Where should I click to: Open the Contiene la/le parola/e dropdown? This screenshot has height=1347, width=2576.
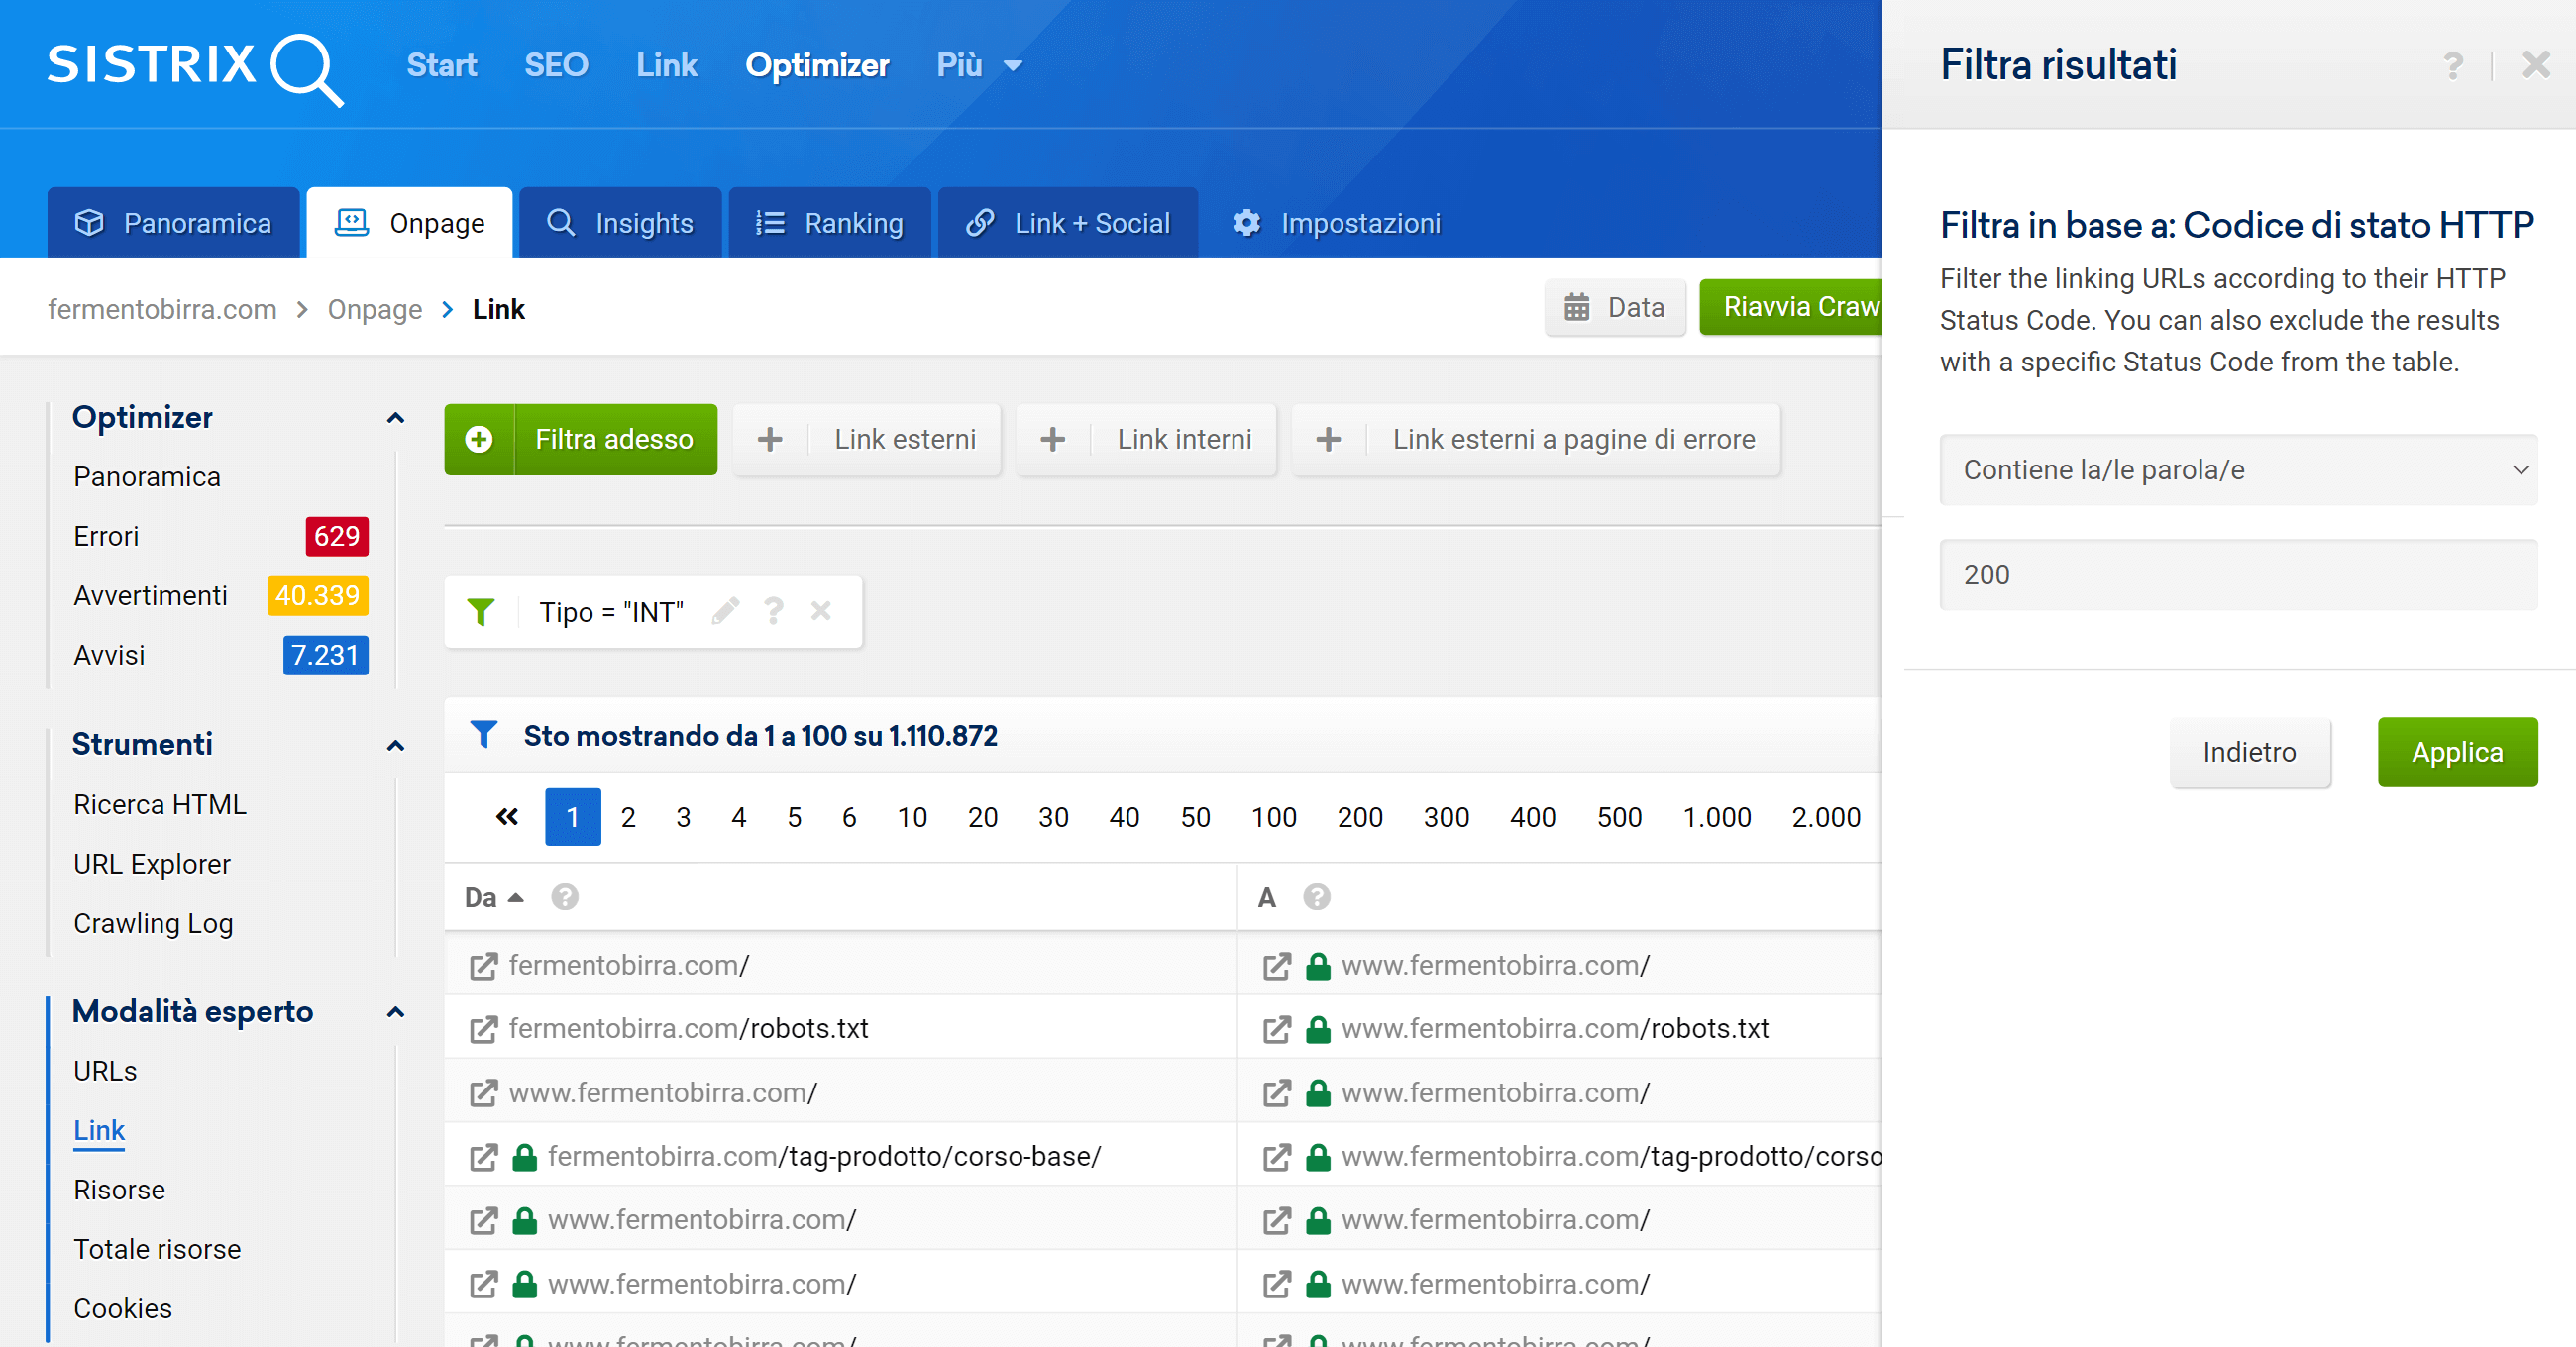[2238, 470]
